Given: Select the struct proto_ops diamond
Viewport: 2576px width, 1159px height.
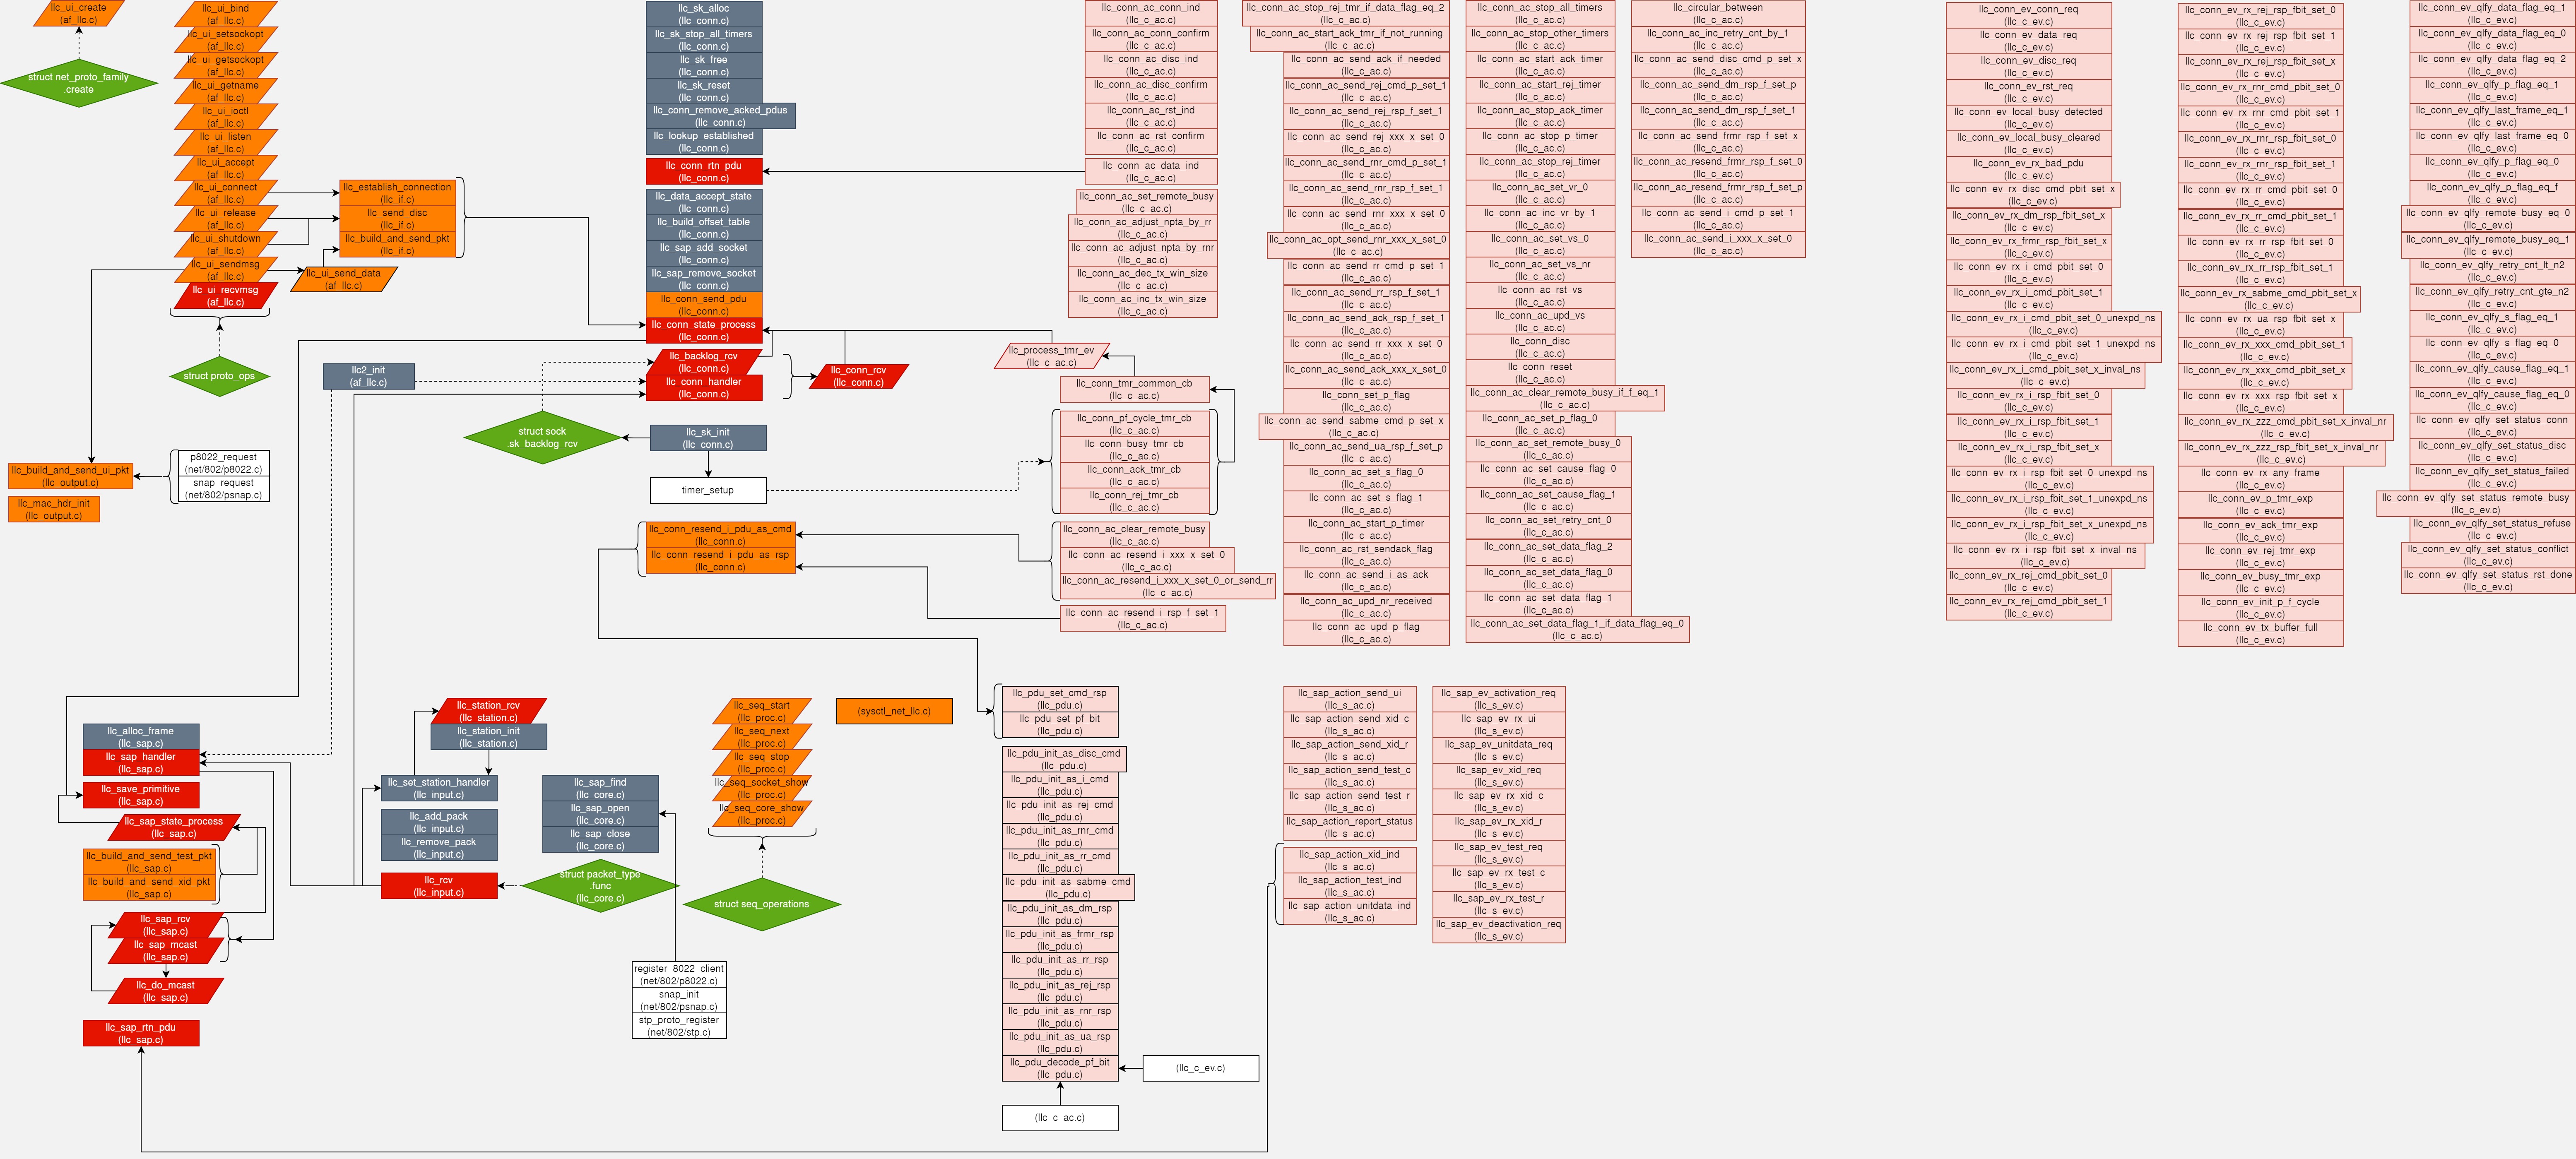Looking at the screenshot, I should tap(219, 376).
